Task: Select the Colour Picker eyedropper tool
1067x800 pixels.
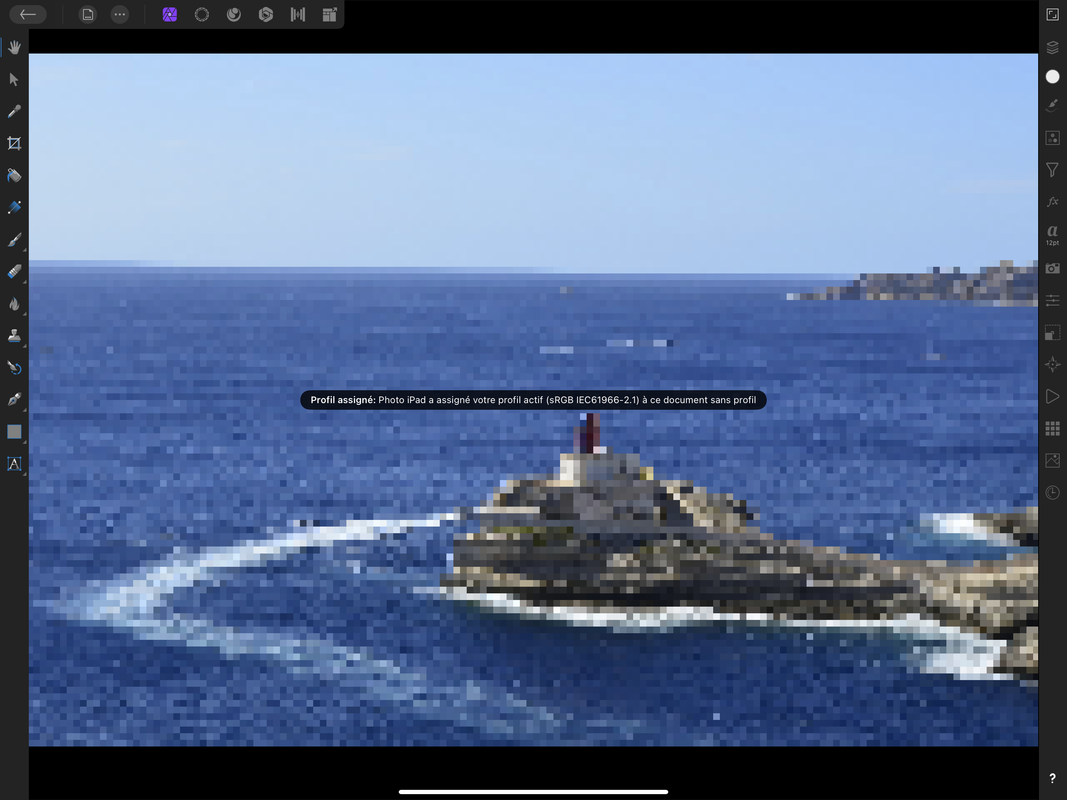Action: click(x=14, y=111)
